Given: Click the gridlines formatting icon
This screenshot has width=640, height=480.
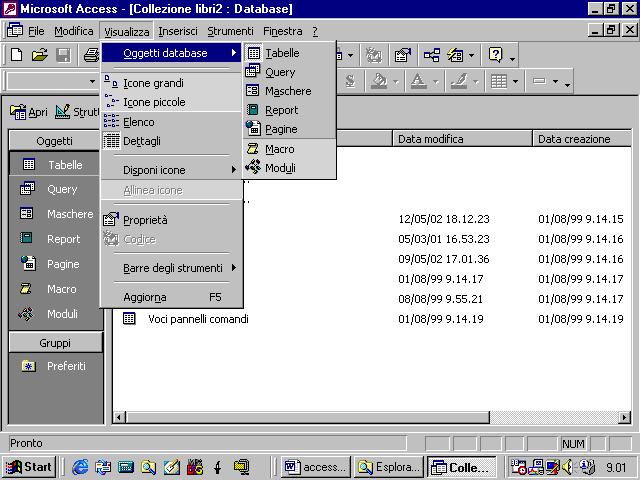Looking at the screenshot, I should (x=498, y=81).
